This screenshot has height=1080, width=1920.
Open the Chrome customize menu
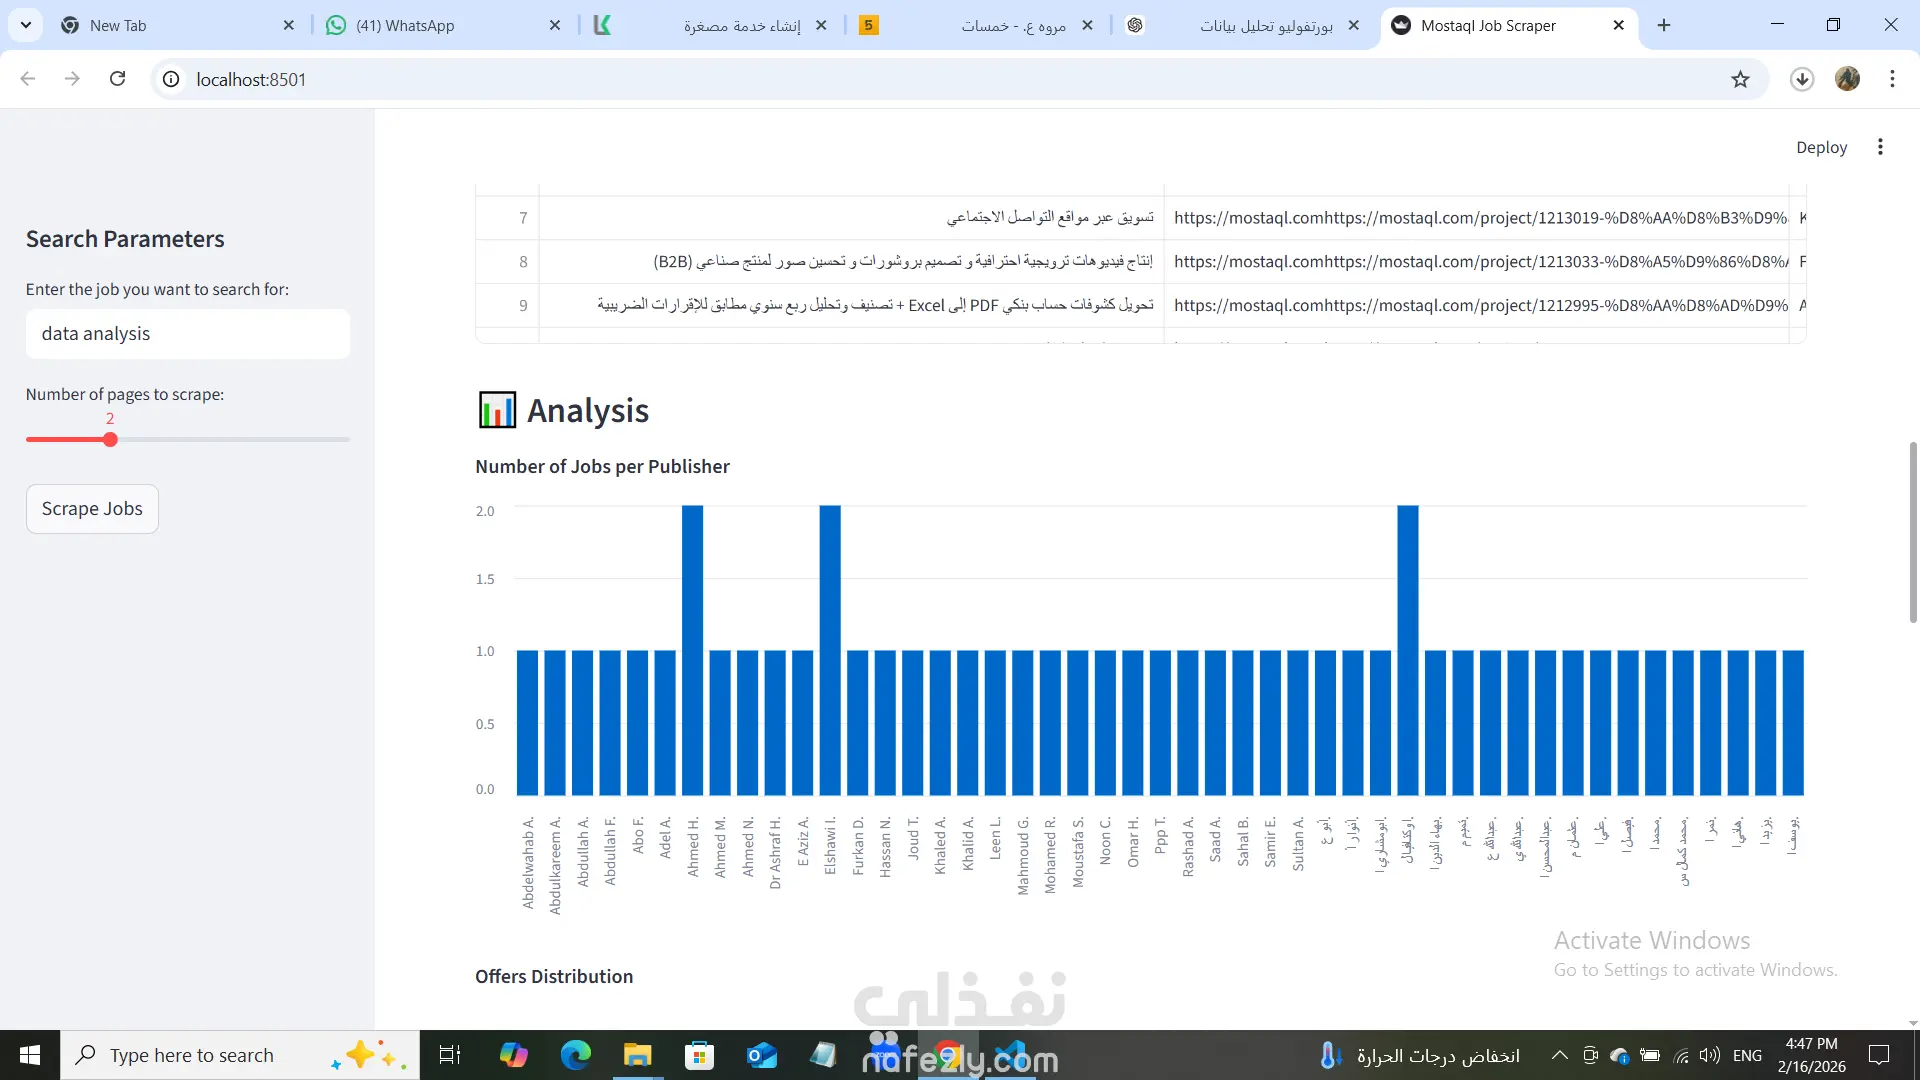point(1892,79)
